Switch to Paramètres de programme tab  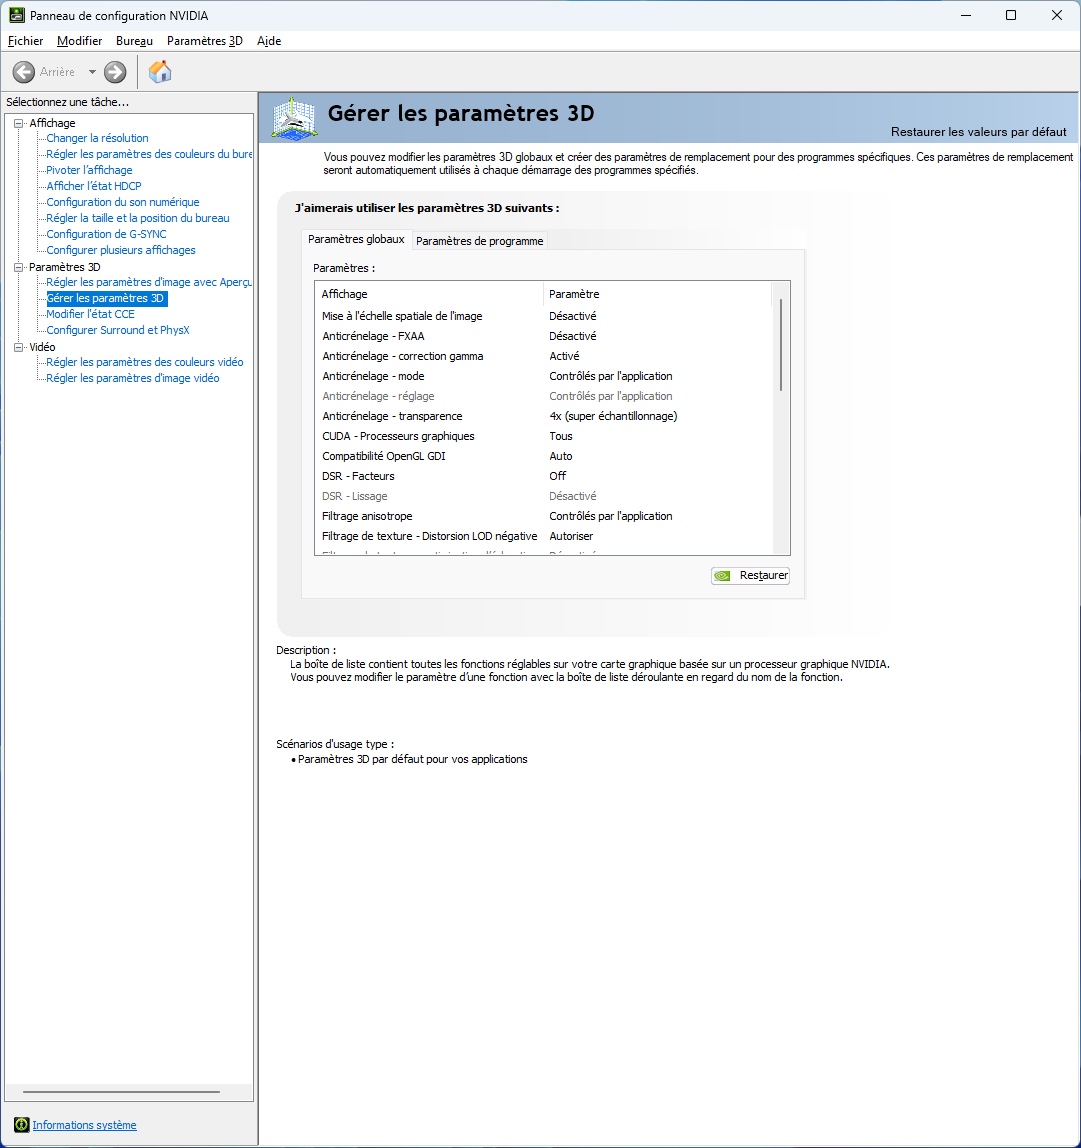click(x=480, y=241)
